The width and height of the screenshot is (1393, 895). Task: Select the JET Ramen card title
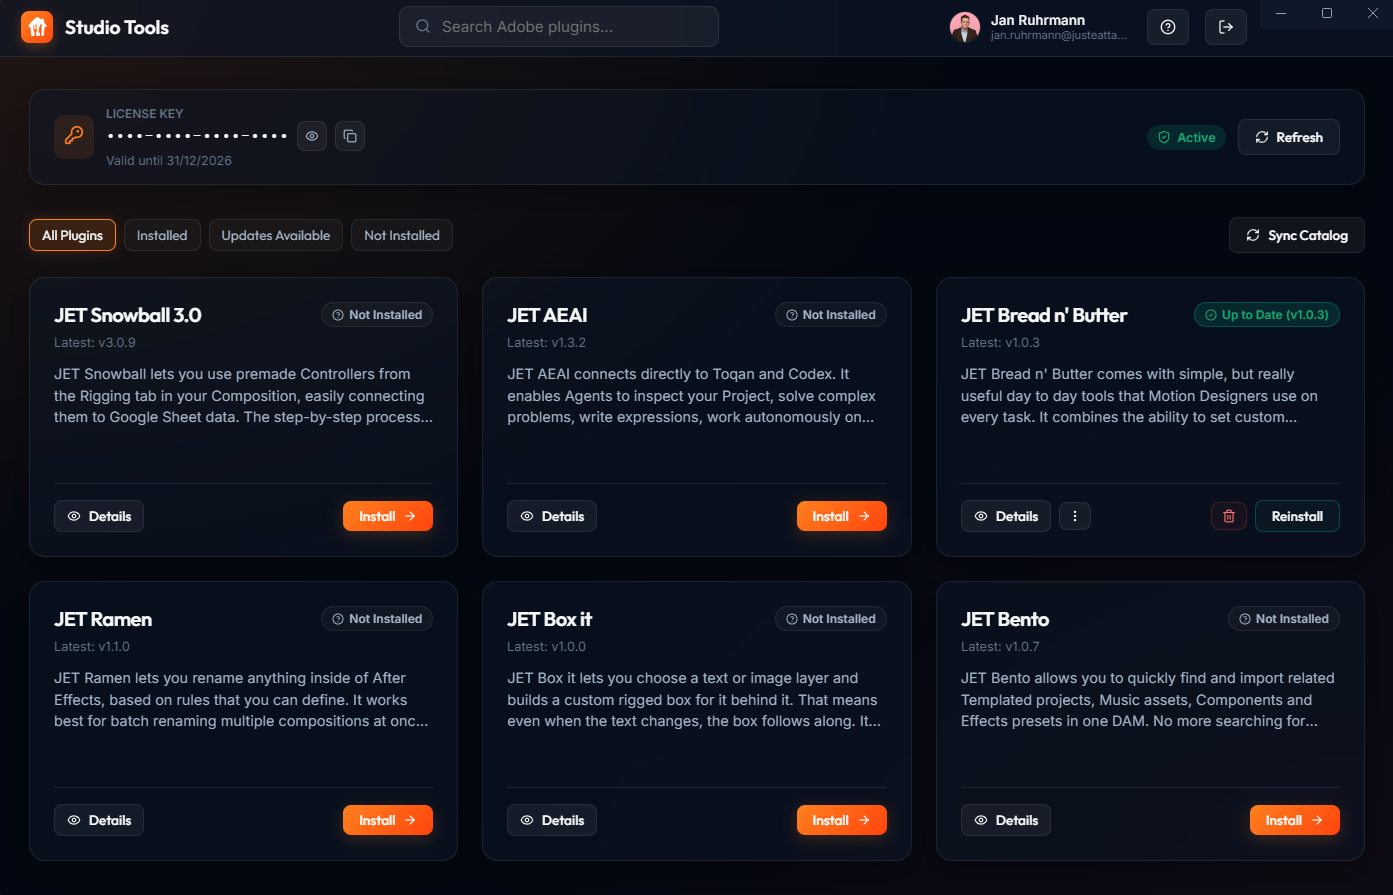pyautogui.click(x=103, y=619)
